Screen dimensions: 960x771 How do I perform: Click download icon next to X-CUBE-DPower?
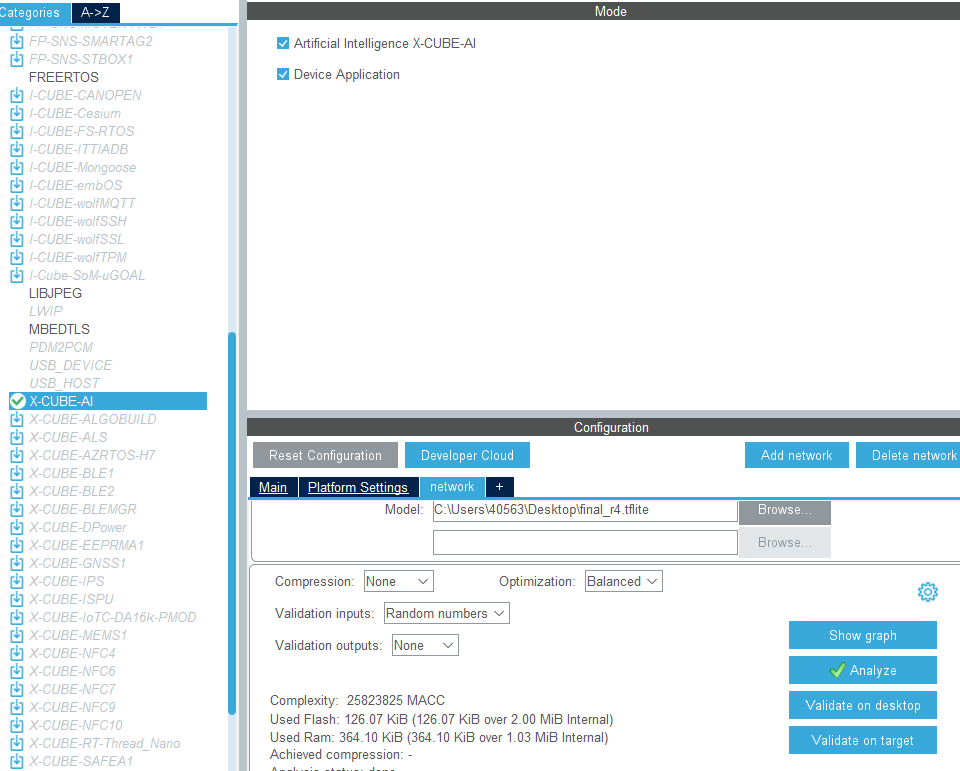tap(17, 527)
